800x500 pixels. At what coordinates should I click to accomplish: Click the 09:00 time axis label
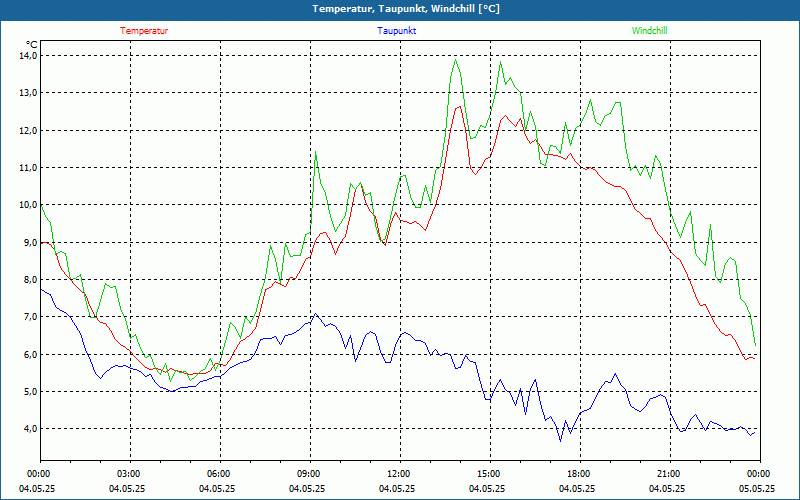(x=309, y=474)
